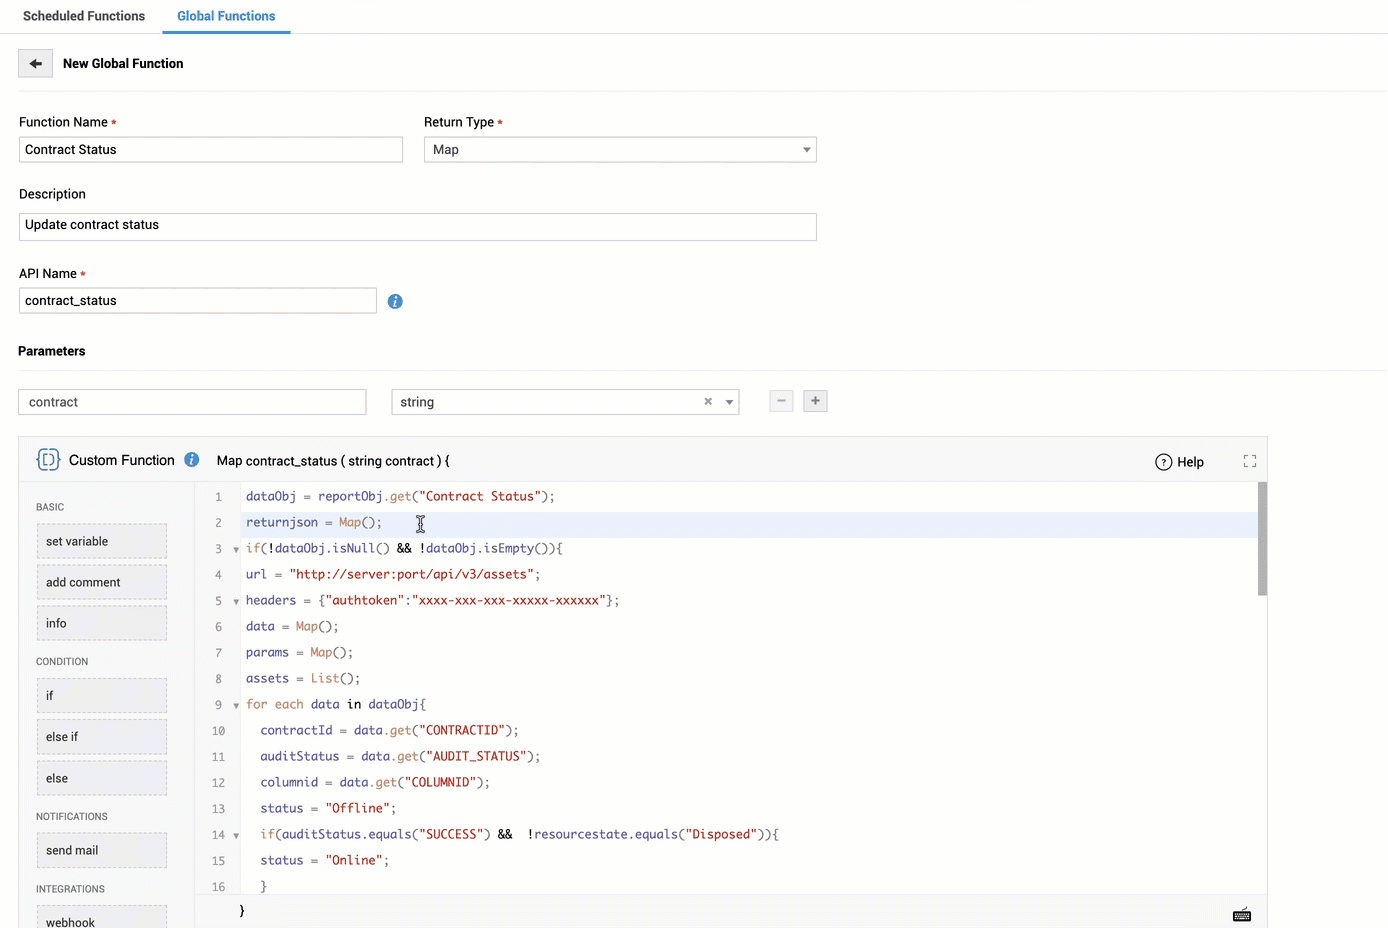
Task: Select the Global Functions tab
Action: point(226,16)
